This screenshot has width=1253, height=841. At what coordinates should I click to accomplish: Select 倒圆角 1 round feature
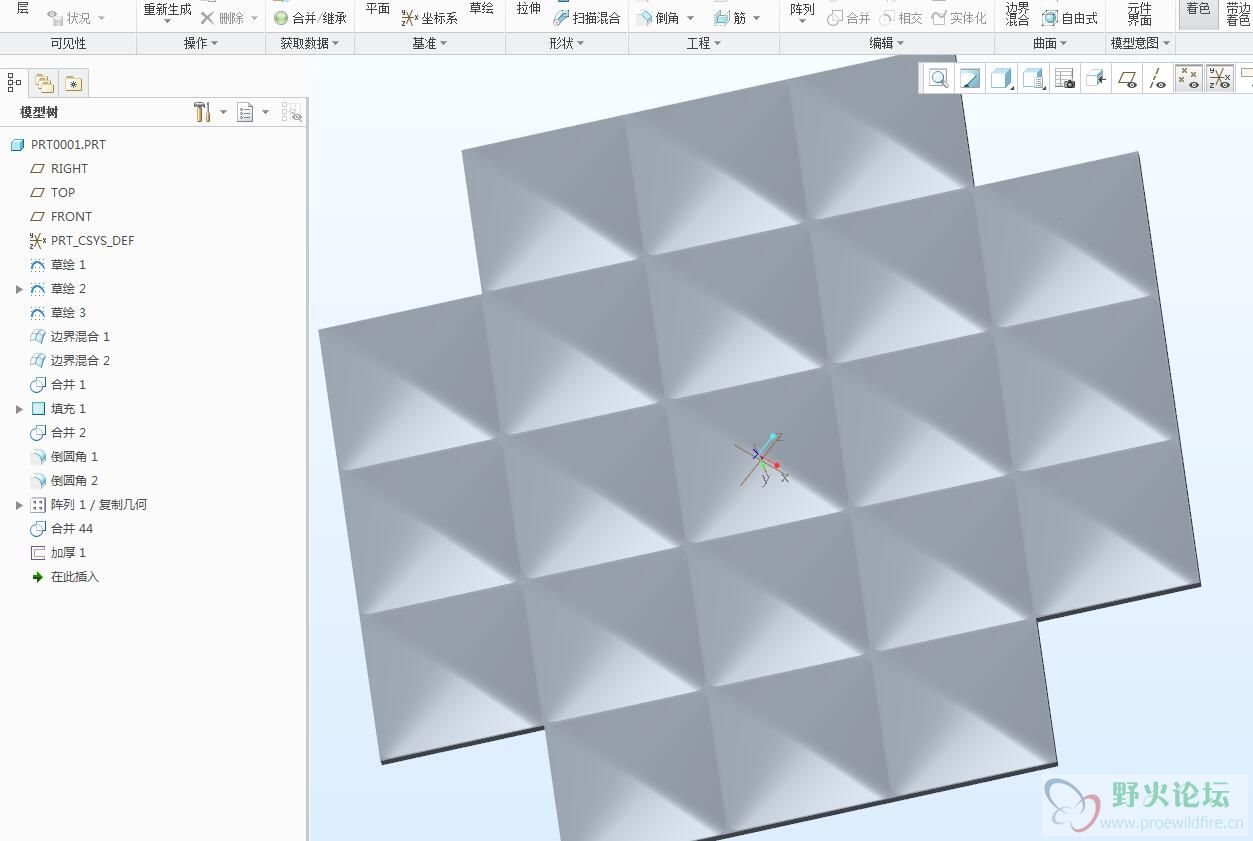tap(64, 457)
